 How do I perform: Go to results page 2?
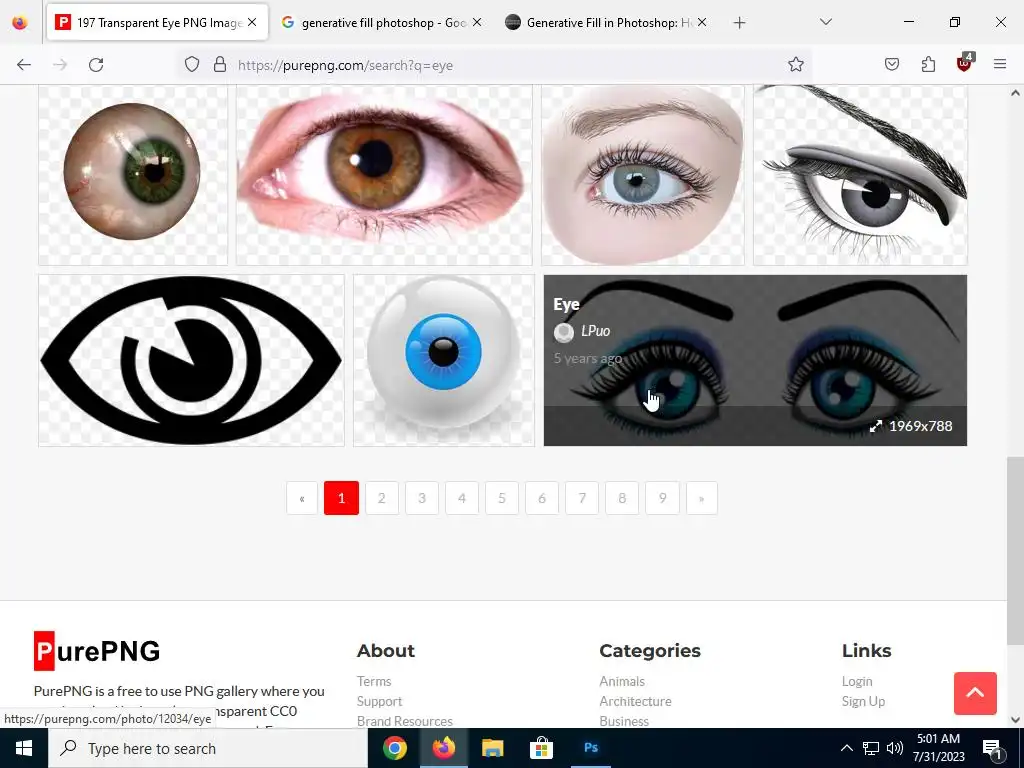[382, 498]
